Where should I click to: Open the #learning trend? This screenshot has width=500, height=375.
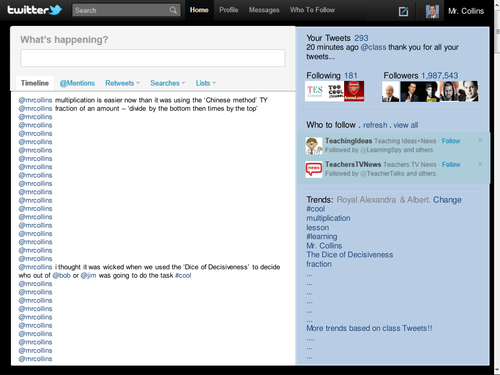pos(322,237)
